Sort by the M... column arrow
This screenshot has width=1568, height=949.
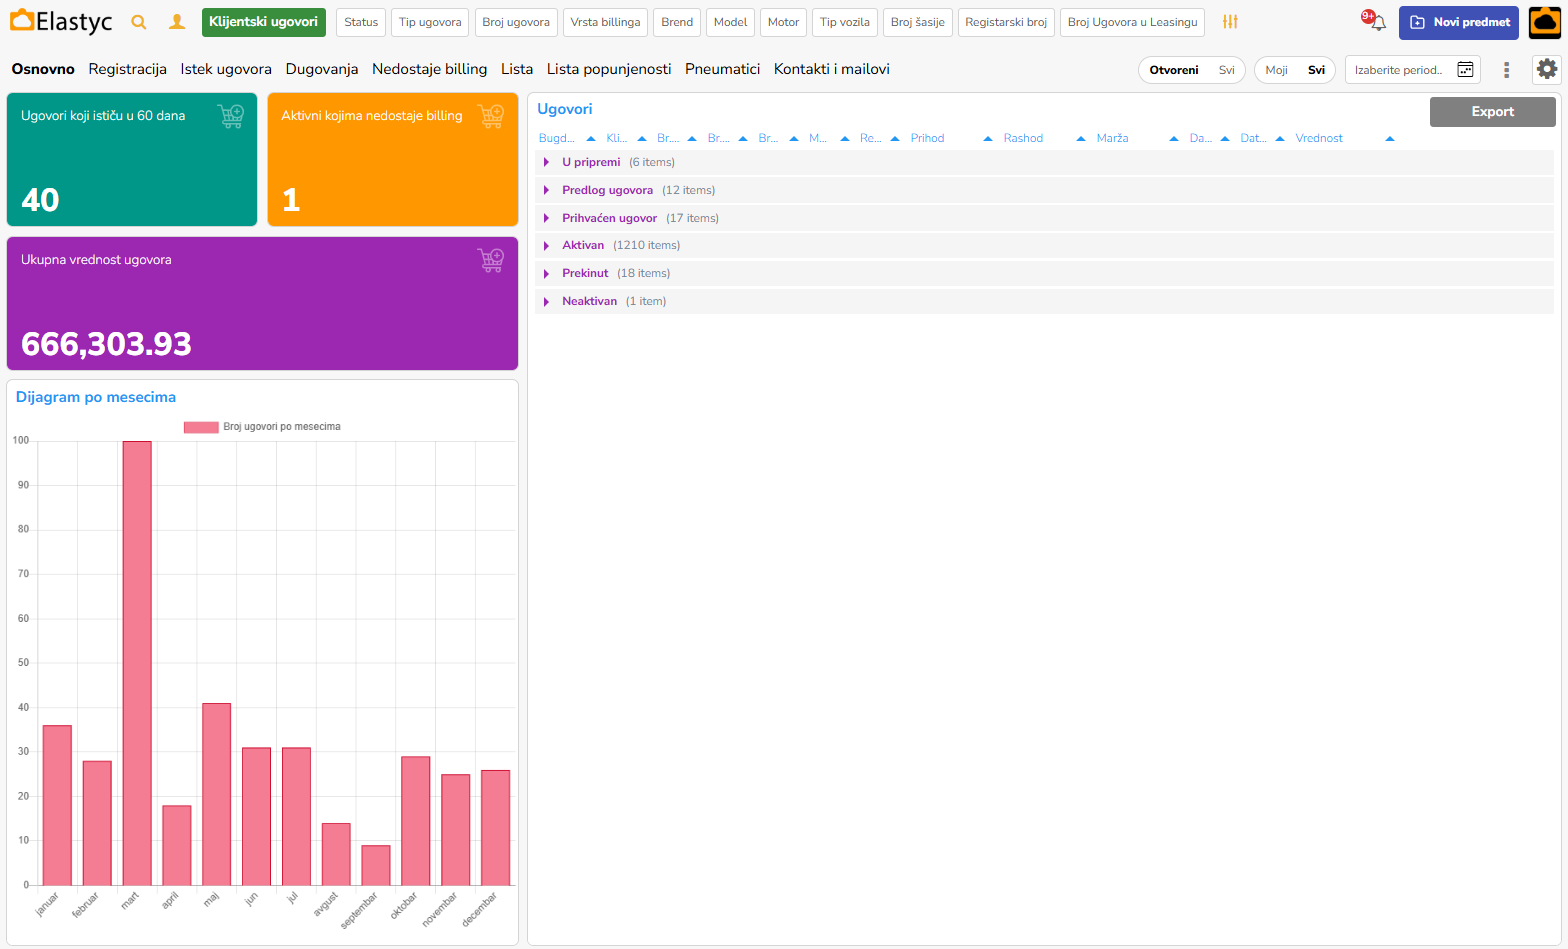point(845,139)
